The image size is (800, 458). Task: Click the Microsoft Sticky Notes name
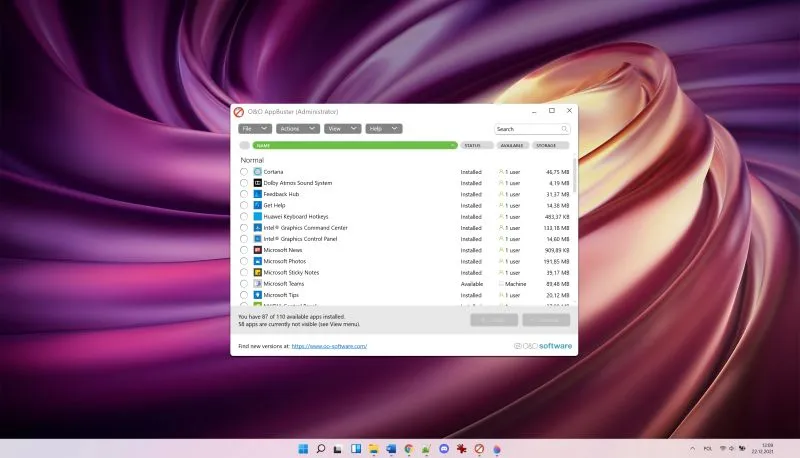tap(291, 273)
